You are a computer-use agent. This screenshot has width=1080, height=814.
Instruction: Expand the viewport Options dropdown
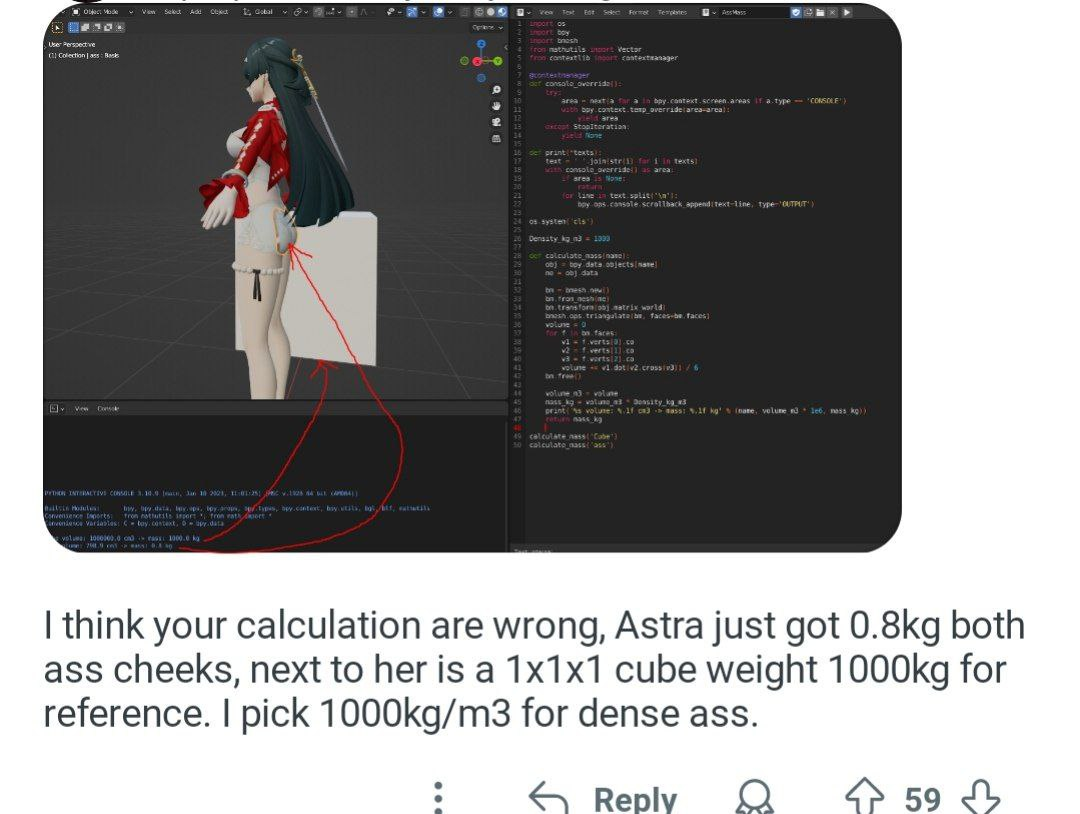point(487,28)
